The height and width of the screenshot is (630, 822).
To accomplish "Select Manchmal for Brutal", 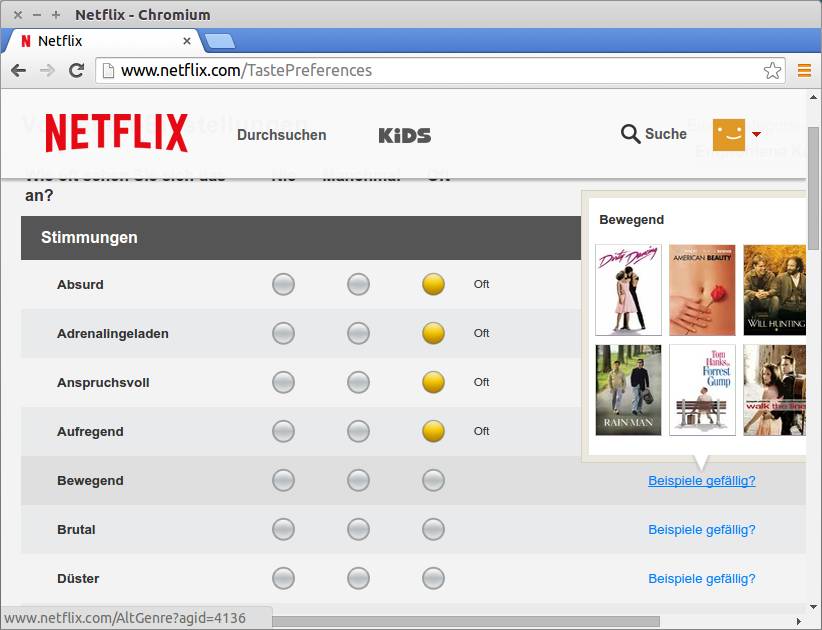I will coord(359,529).
